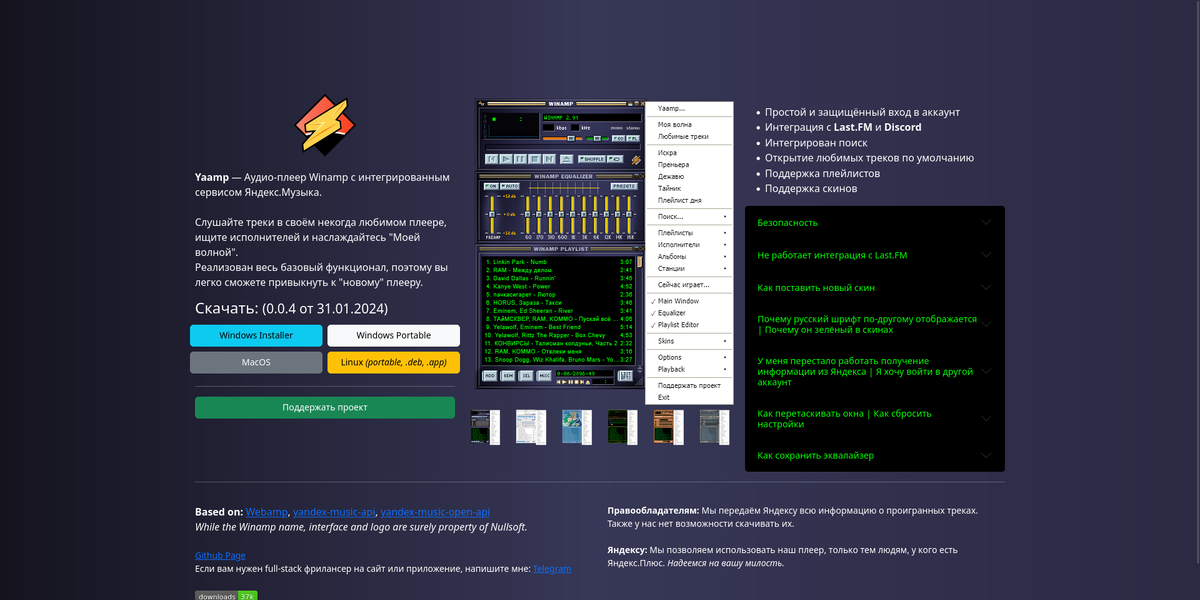Select Linkin Park - Numb playlist row
This screenshot has height=600, width=1200.
click(x=560, y=262)
